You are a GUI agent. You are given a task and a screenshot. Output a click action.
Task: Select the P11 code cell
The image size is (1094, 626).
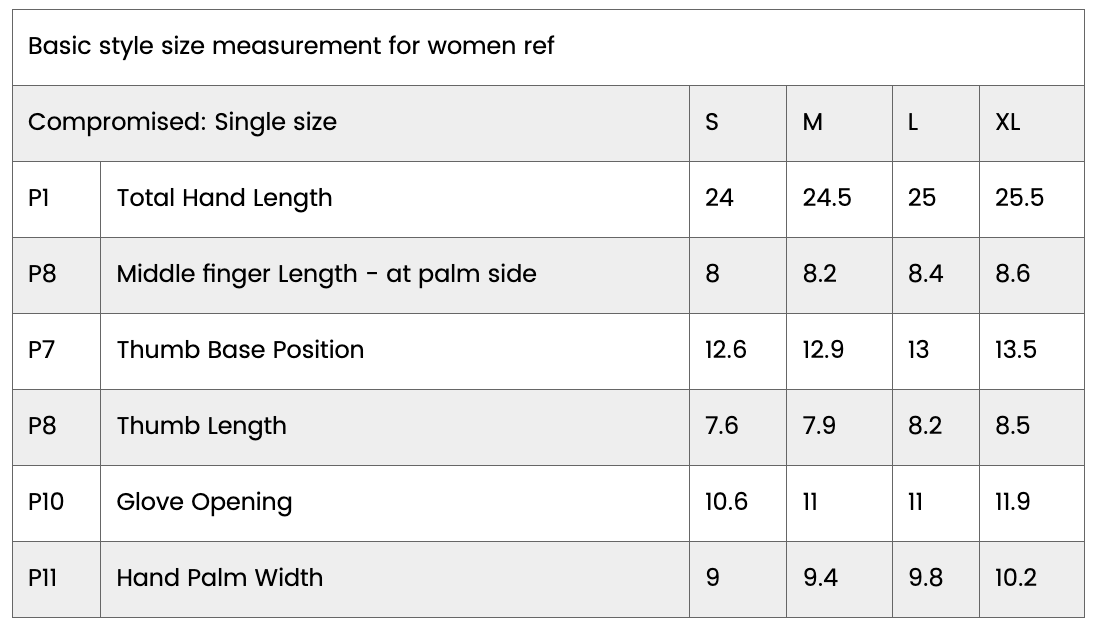43,578
